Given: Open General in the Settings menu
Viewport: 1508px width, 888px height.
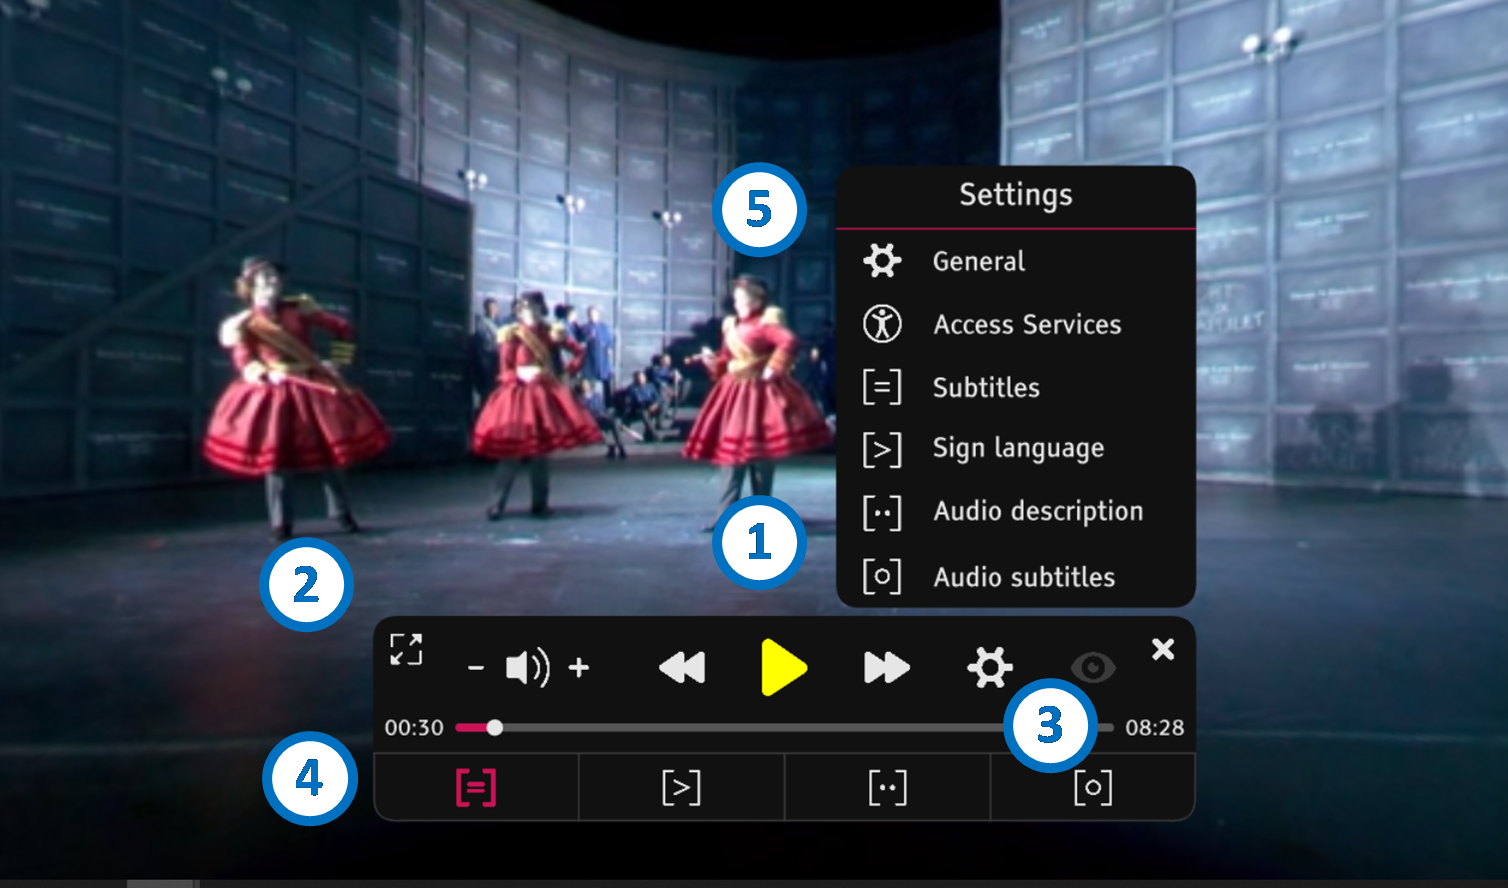Looking at the screenshot, I should pos(978,261).
